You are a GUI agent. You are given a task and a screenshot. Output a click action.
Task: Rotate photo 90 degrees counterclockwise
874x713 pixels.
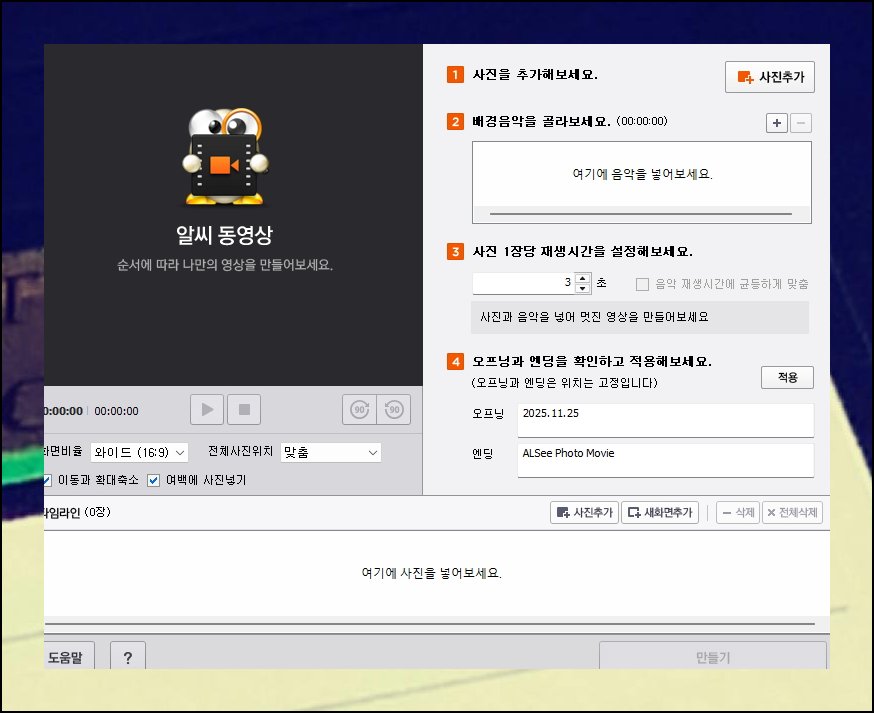394,410
